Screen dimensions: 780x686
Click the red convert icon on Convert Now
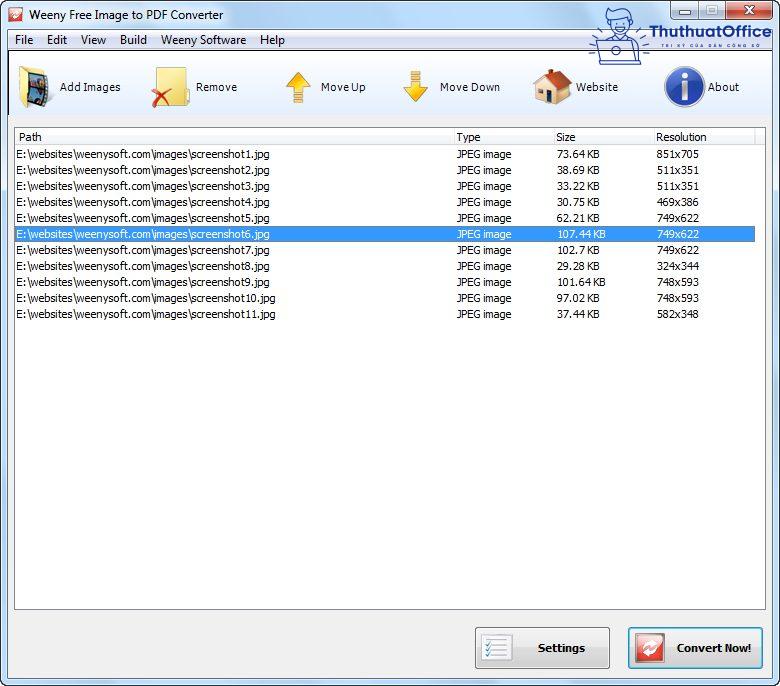coord(649,648)
